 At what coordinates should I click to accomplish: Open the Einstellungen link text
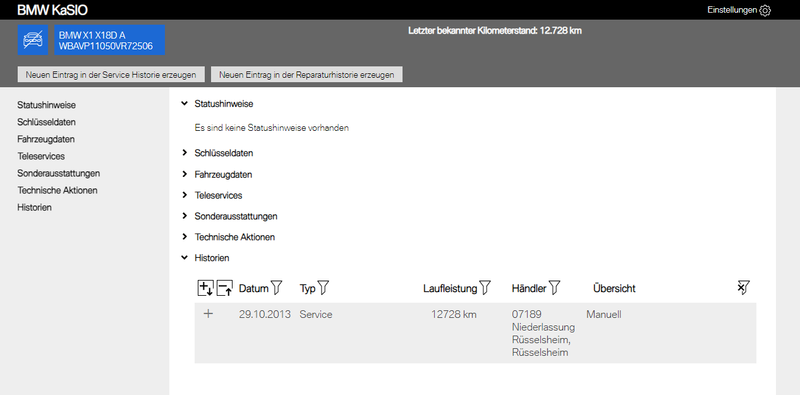(732, 10)
